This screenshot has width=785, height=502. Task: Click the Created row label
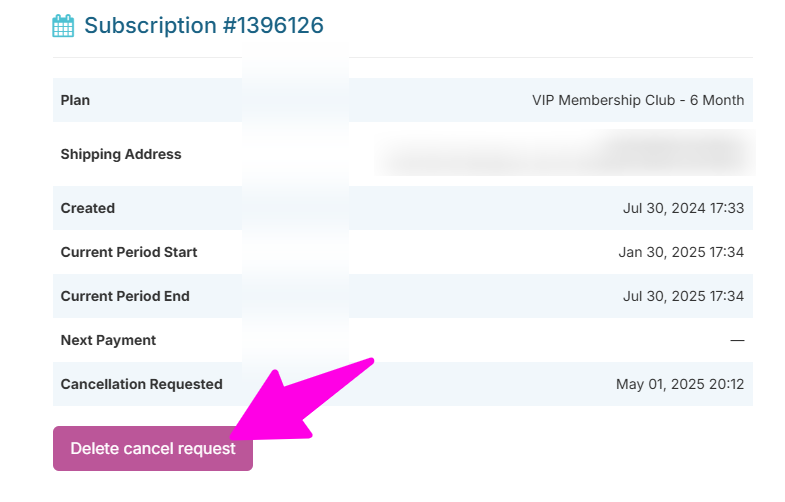(88, 208)
